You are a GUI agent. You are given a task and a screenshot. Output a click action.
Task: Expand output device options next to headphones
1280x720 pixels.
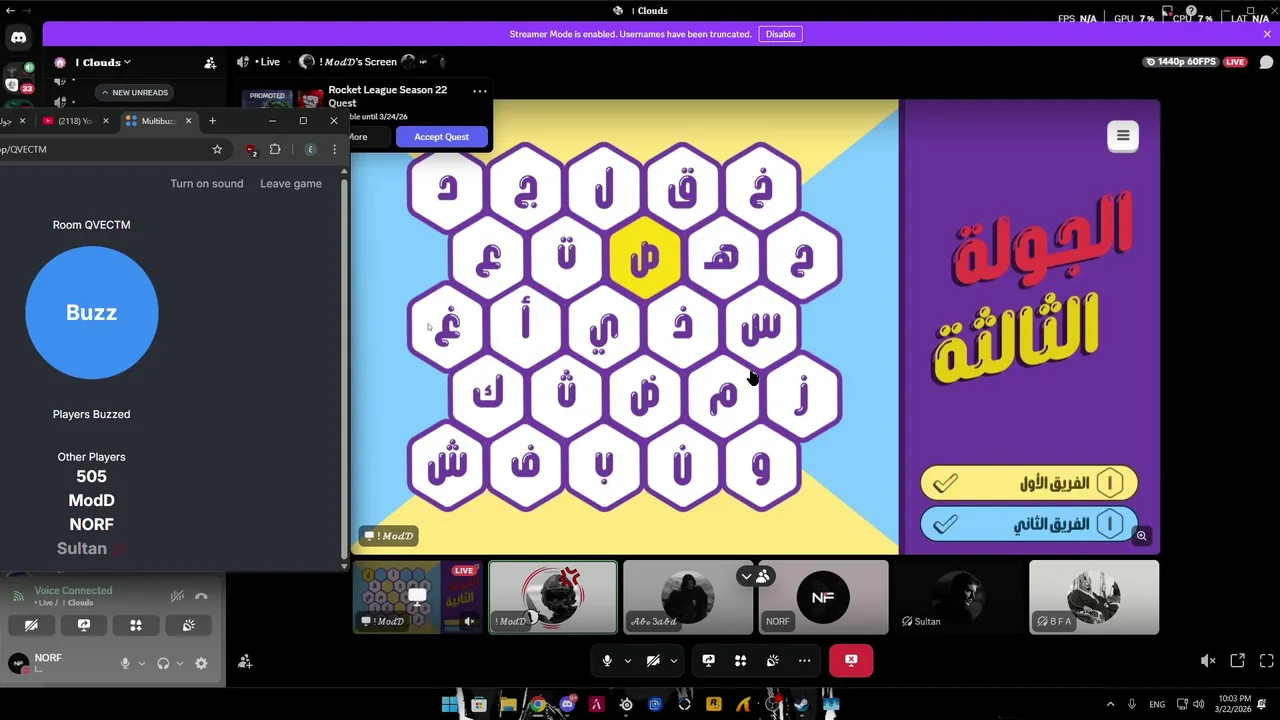pos(180,663)
